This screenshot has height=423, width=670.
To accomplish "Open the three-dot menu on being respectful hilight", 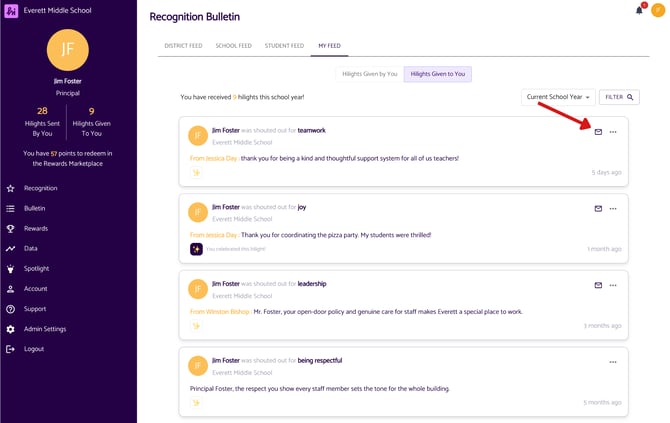I will point(613,362).
